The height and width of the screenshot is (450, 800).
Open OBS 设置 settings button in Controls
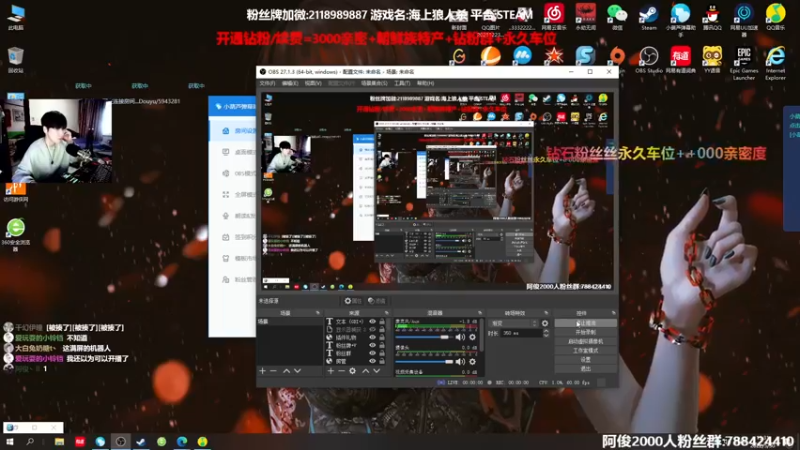point(585,360)
